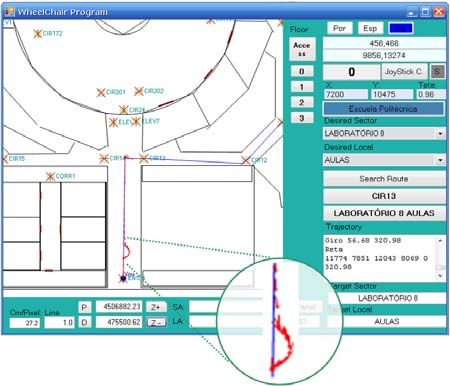Click the CIR172 waypoint marker on map
The image size is (450, 386).
coord(38,33)
